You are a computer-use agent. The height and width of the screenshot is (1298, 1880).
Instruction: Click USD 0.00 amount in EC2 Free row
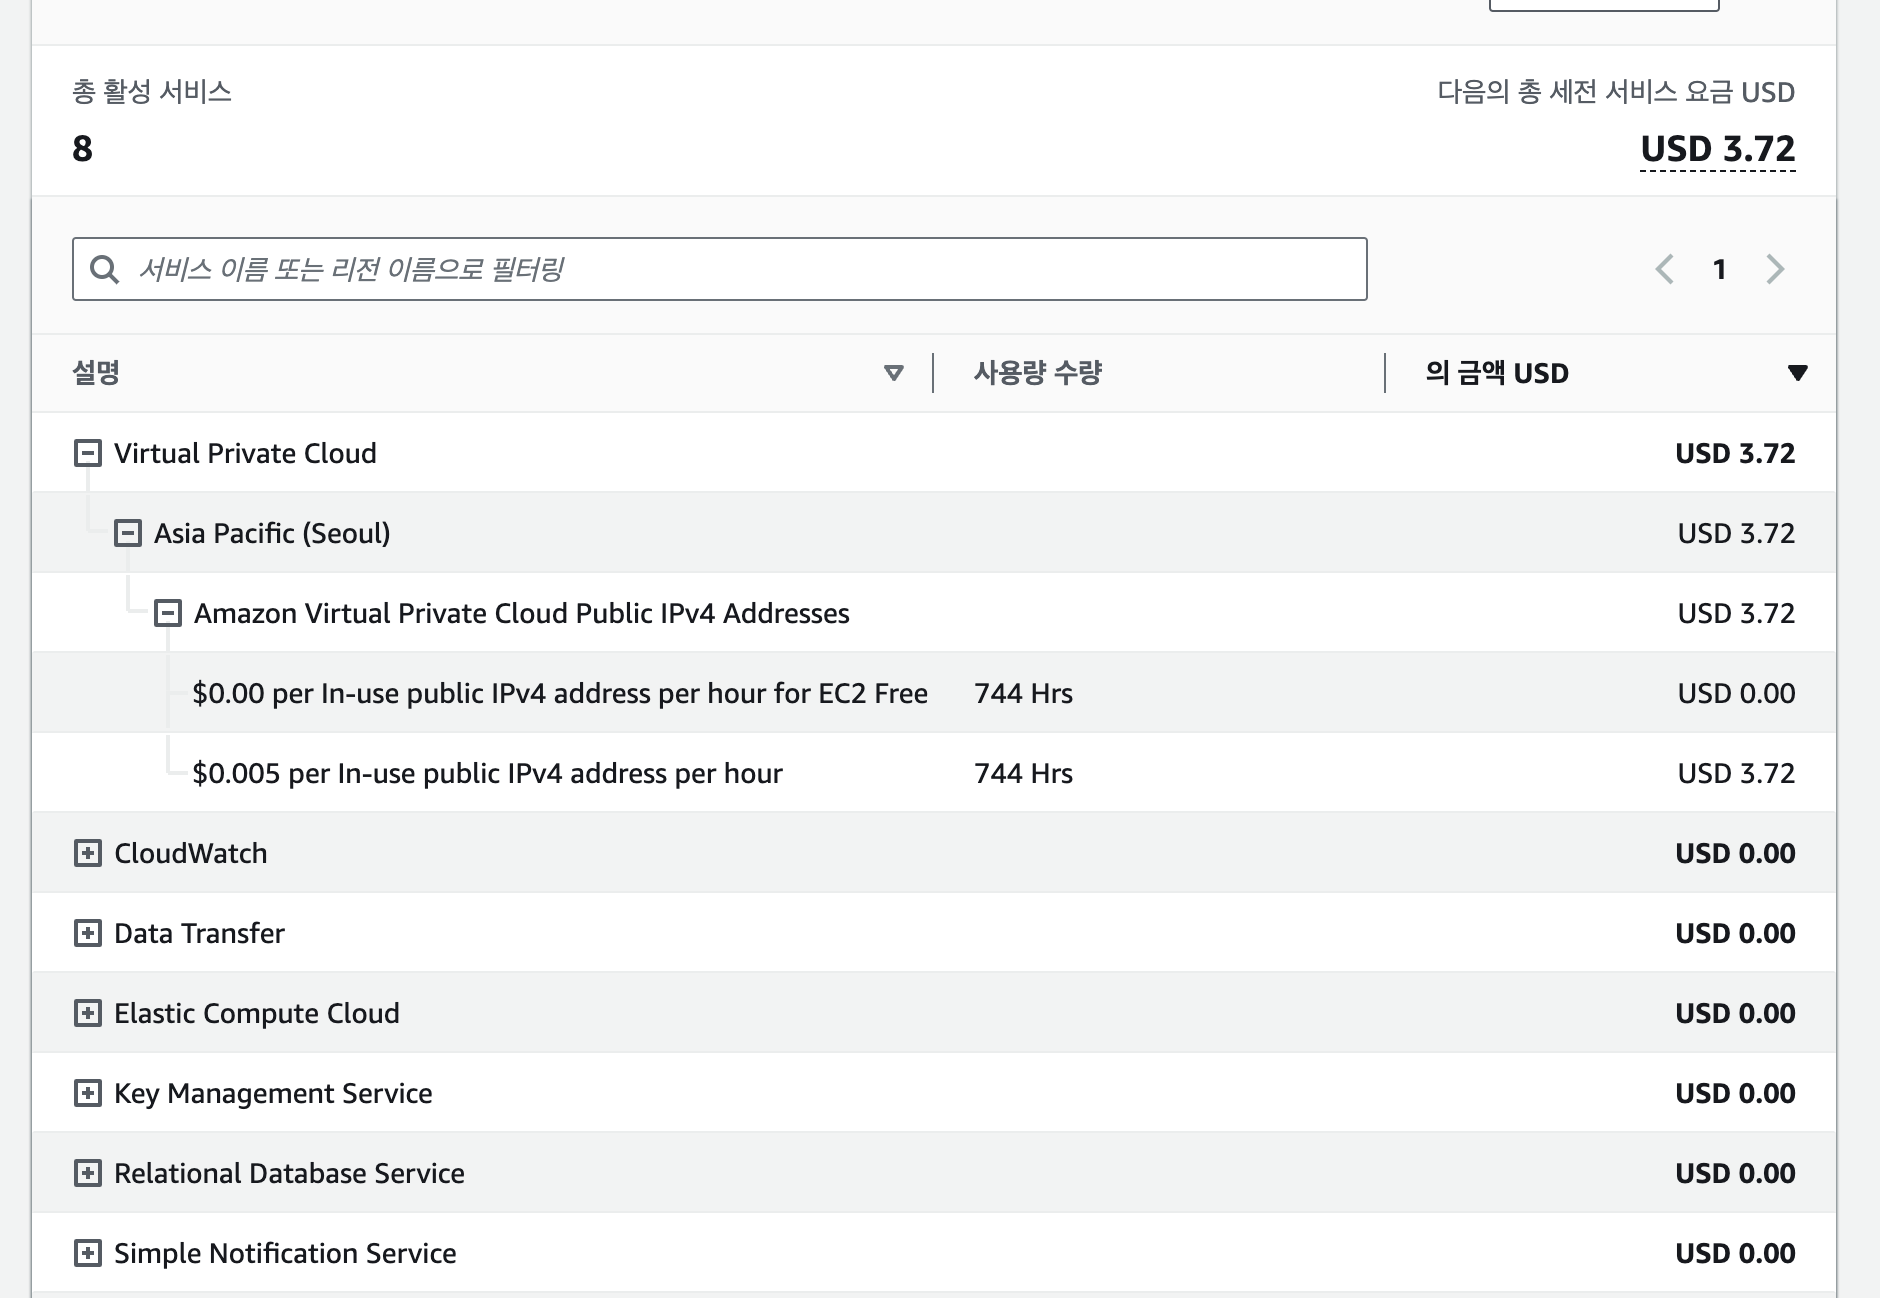[1736, 693]
